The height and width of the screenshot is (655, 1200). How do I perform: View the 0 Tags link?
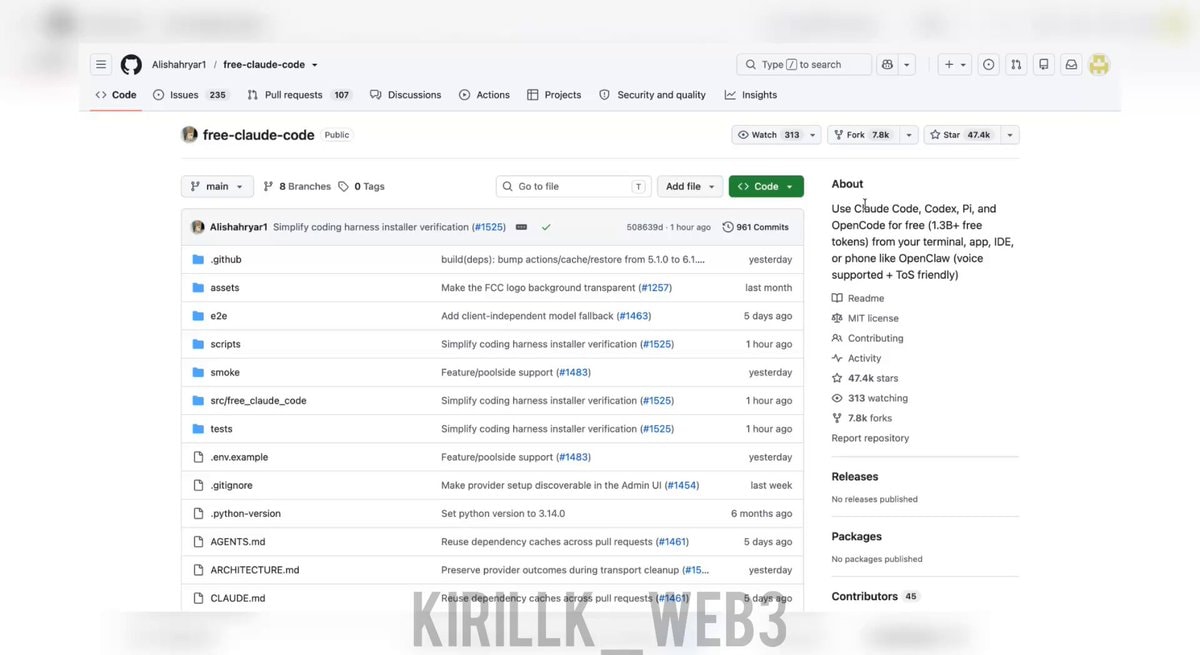[x=361, y=186]
